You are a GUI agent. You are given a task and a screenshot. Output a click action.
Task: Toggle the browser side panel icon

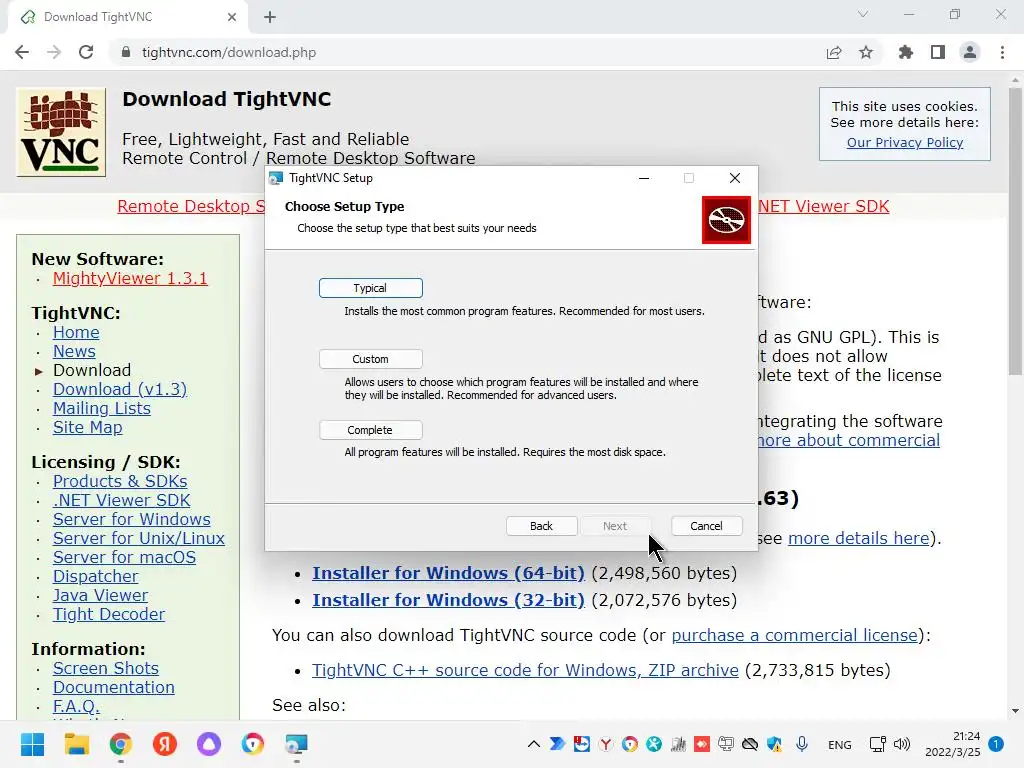(x=938, y=52)
